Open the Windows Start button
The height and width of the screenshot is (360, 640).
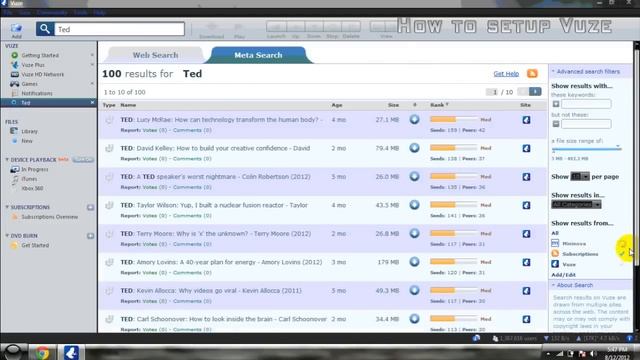coord(13,352)
